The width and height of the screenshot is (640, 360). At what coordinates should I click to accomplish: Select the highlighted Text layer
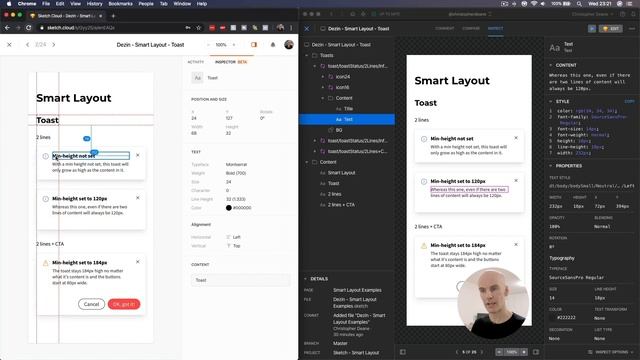(347, 119)
